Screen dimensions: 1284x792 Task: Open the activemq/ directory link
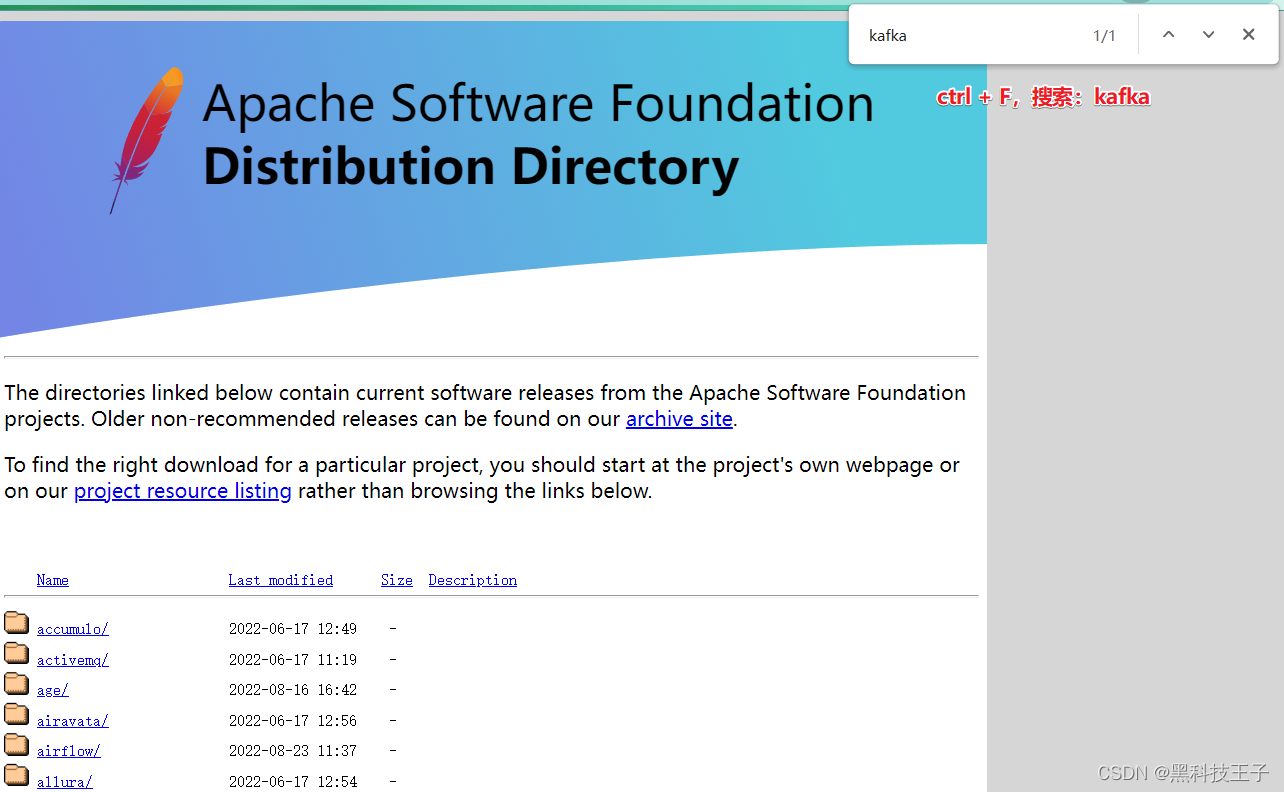[73, 660]
